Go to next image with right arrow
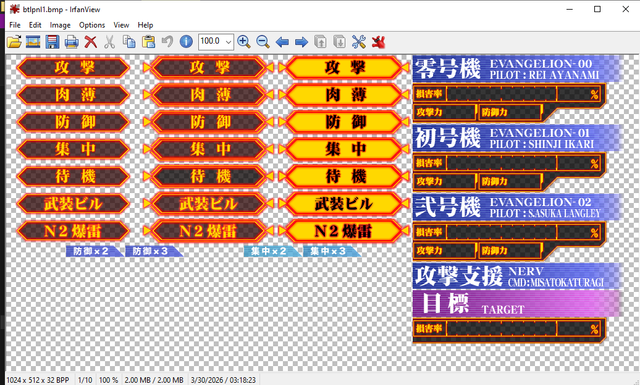This screenshot has height=385, width=640. coord(301,42)
